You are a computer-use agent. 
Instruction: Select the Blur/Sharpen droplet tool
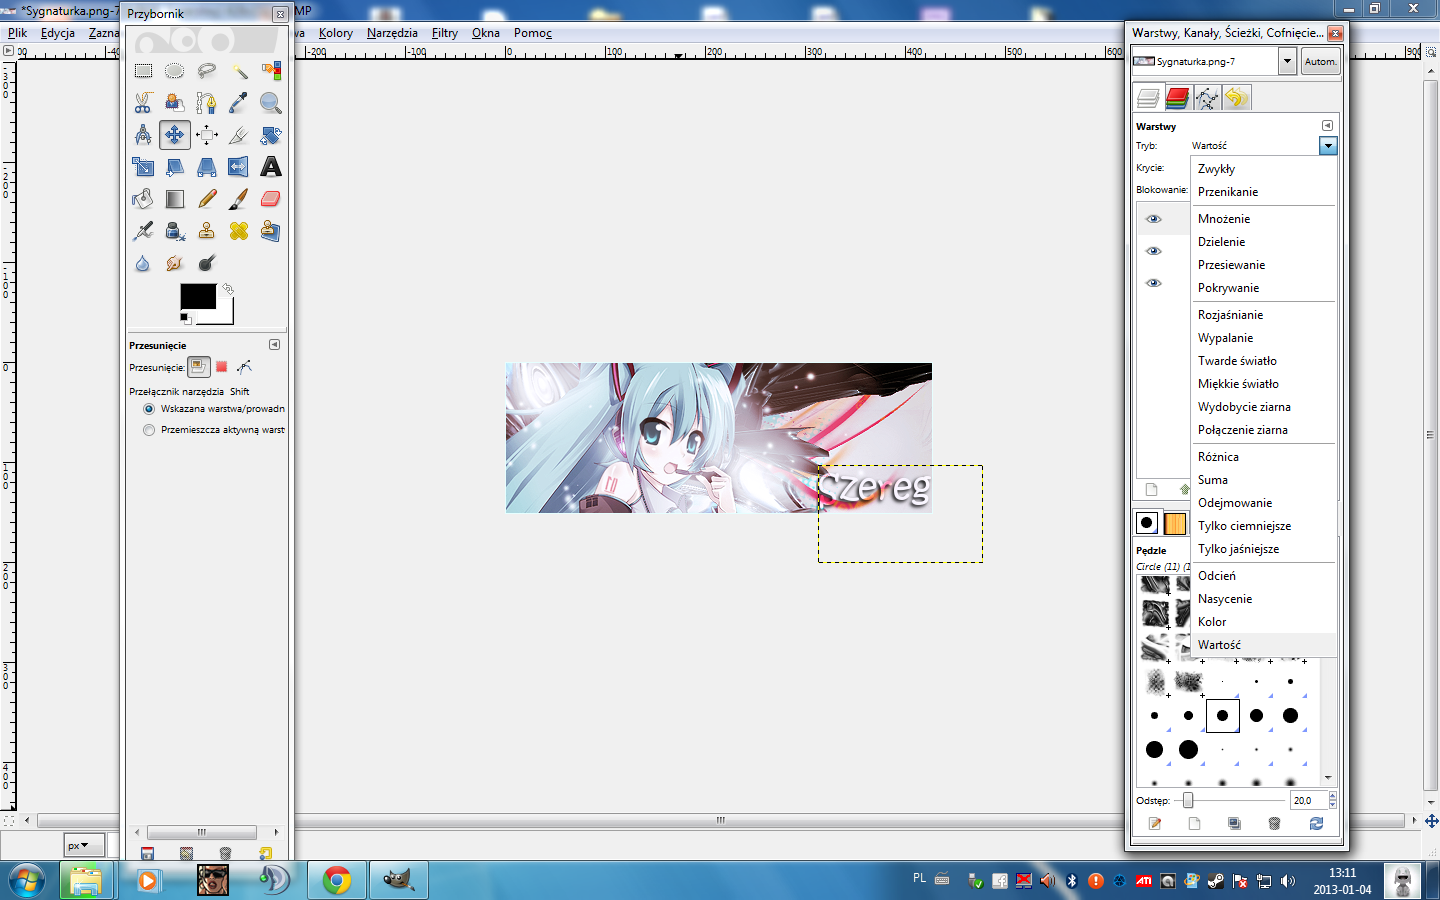pyautogui.click(x=143, y=263)
